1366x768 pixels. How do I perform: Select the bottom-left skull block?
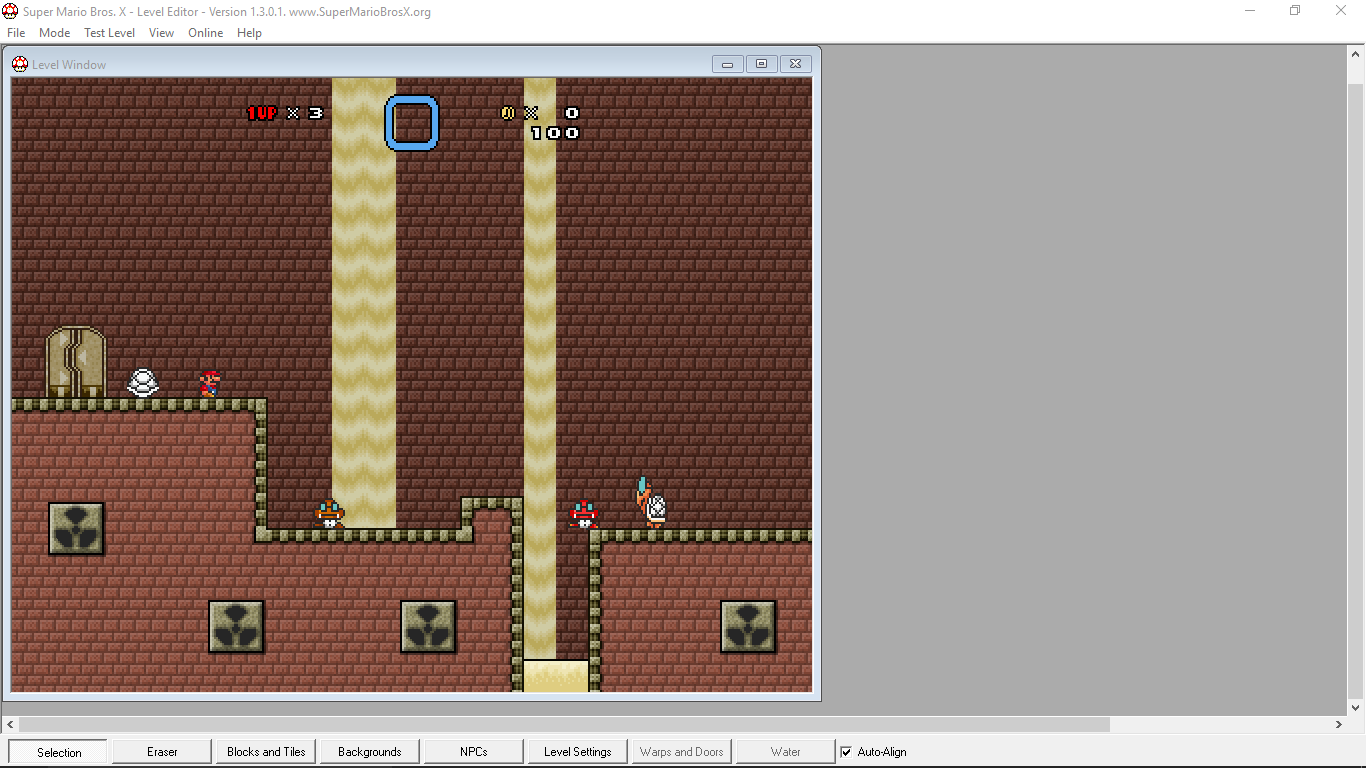(x=236, y=627)
